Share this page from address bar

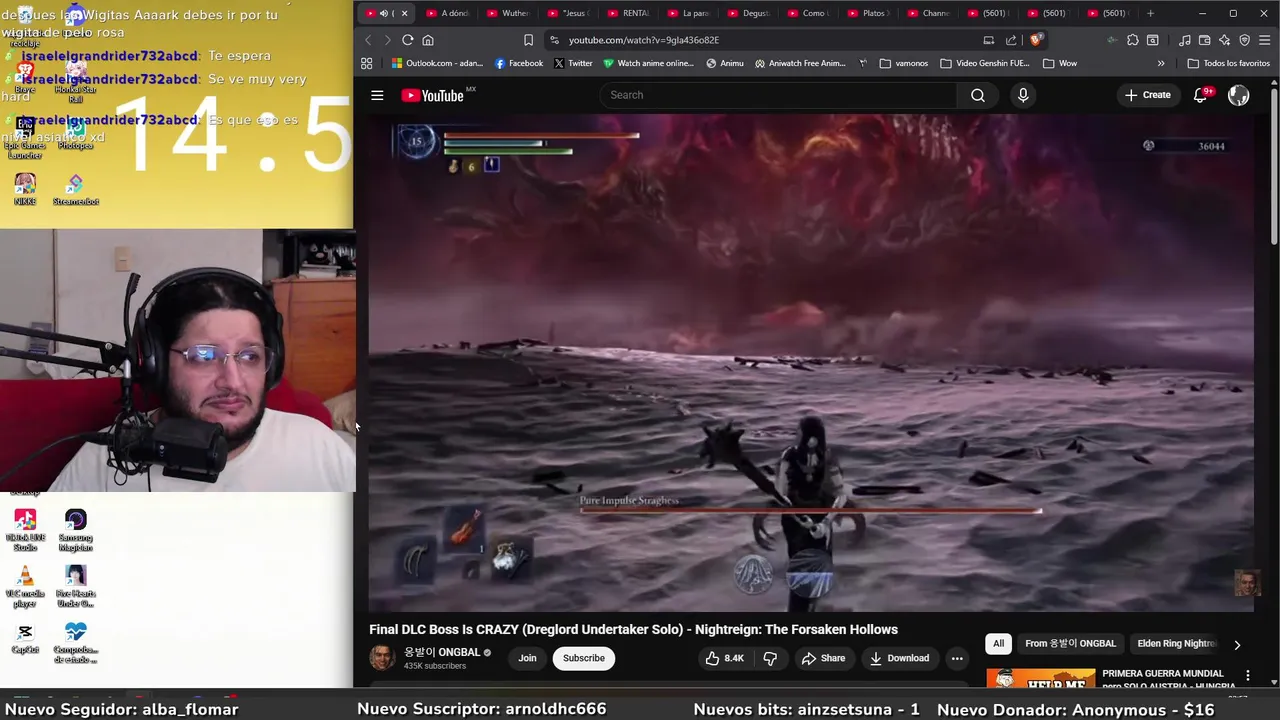(x=1011, y=40)
